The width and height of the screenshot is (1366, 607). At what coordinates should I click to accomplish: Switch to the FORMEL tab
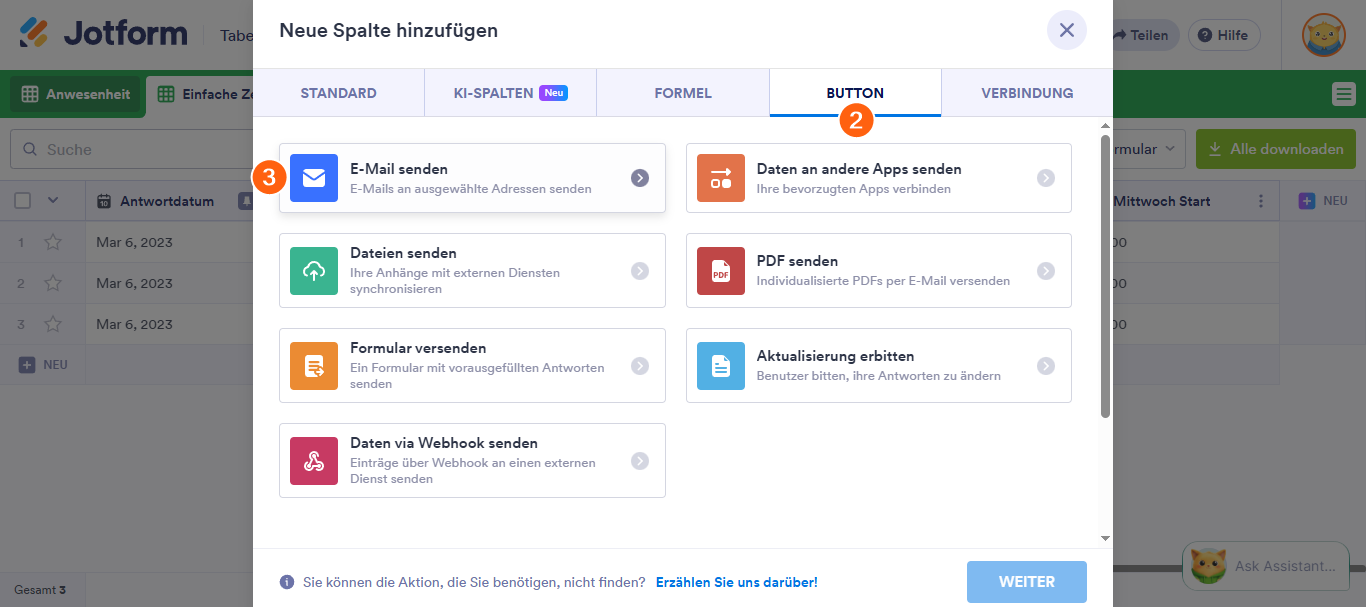coord(683,93)
